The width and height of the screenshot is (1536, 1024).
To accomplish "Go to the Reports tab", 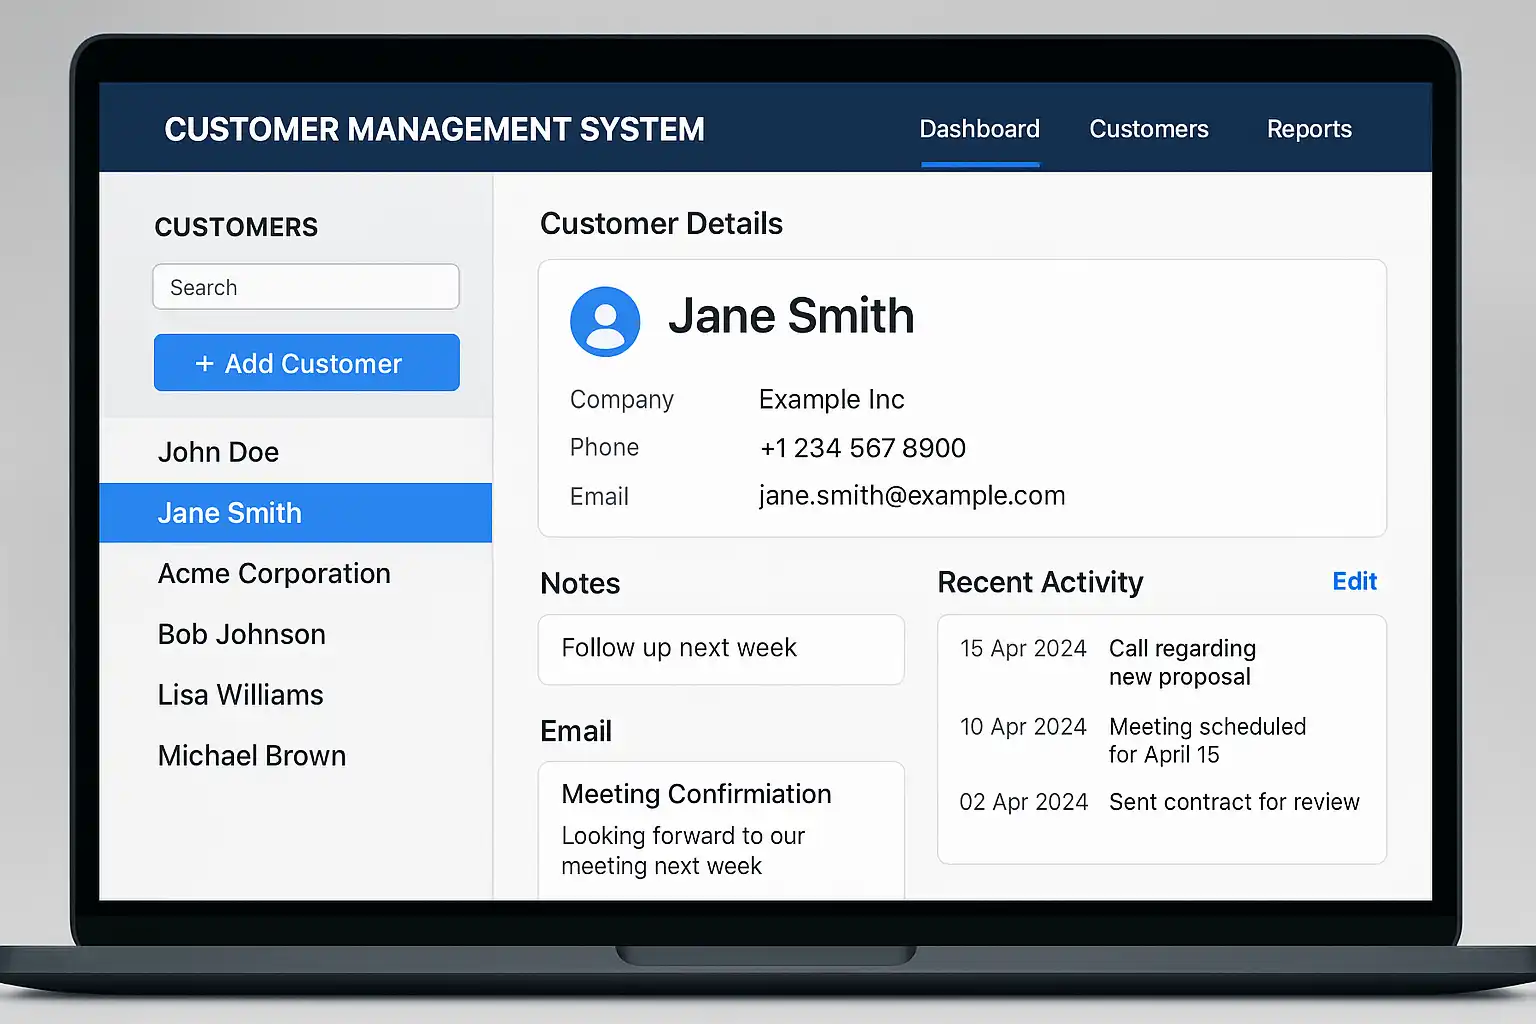I will coord(1308,130).
